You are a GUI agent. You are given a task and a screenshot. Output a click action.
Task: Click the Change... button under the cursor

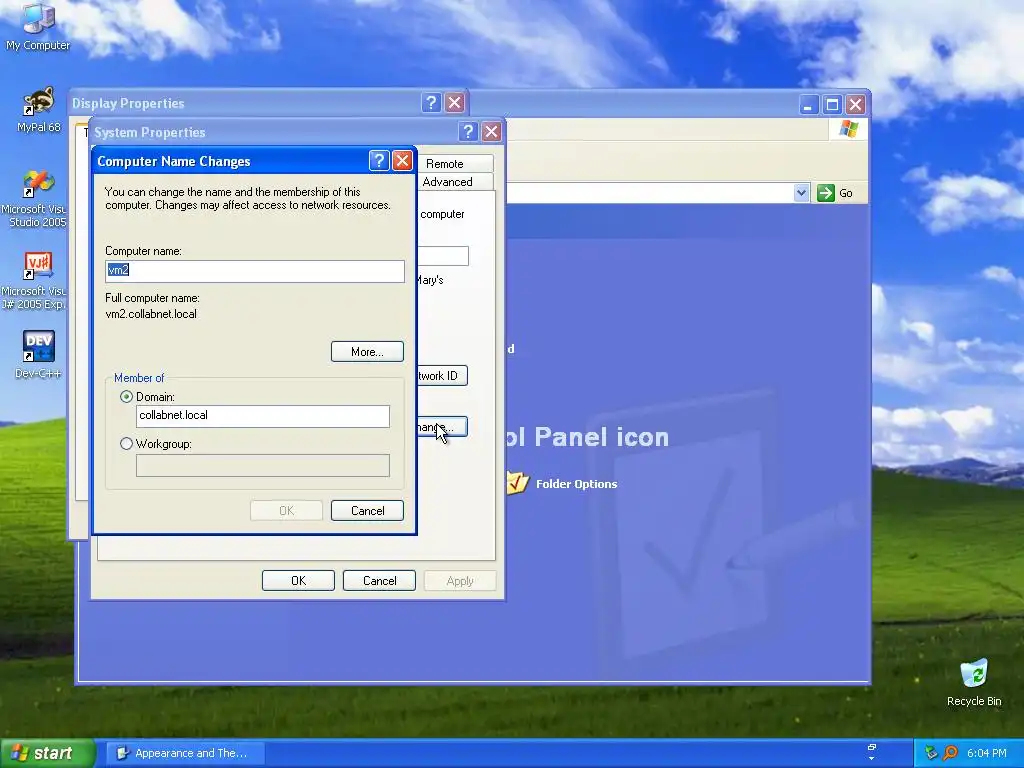point(442,427)
